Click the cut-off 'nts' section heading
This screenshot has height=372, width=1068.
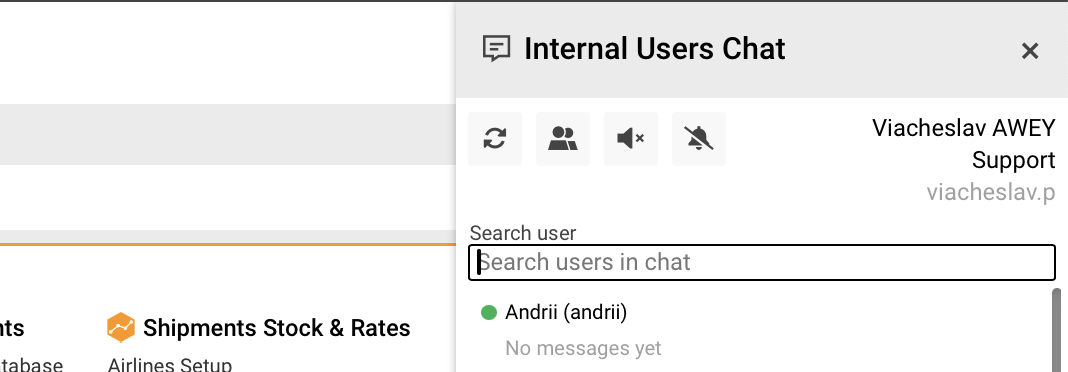(12, 328)
